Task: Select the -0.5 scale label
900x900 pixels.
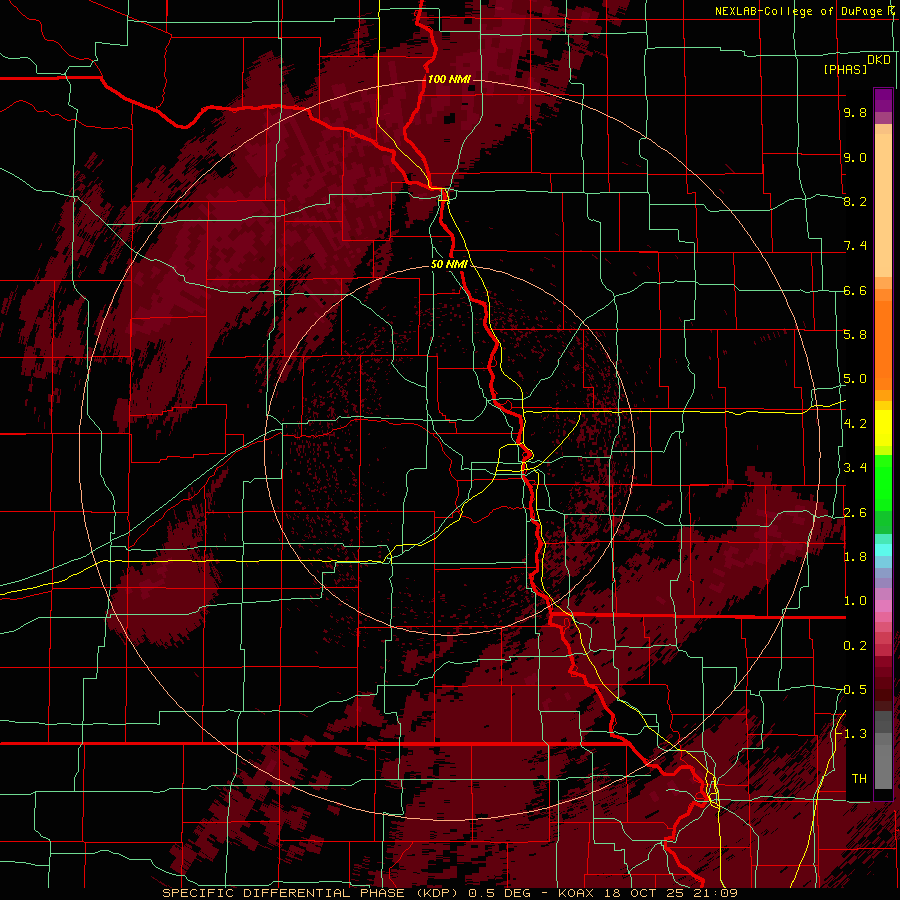Action: tap(852, 690)
